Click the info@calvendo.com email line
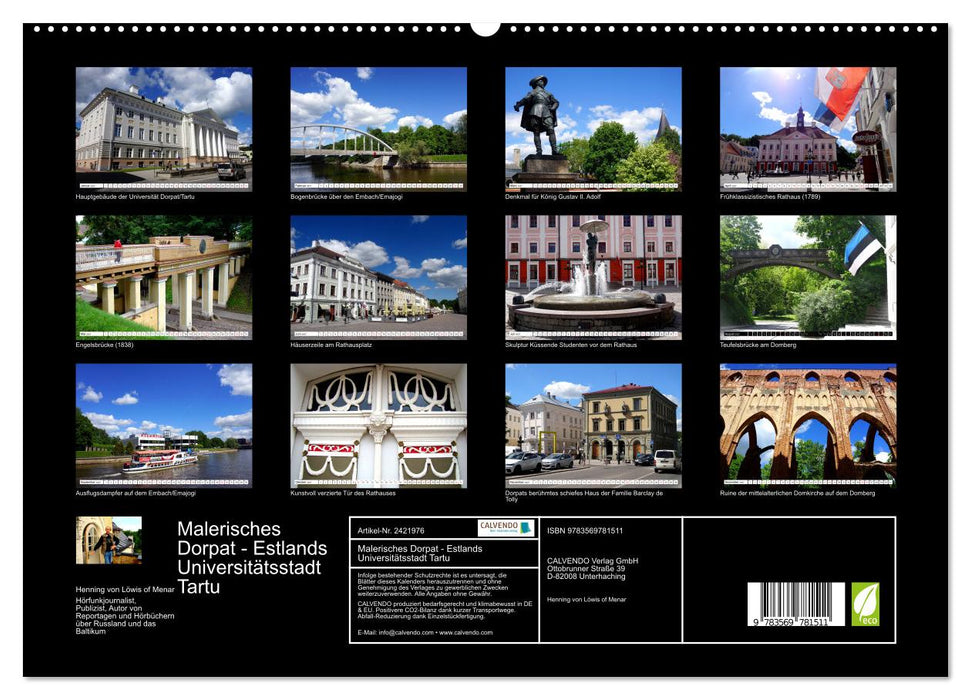The width and height of the screenshot is (971, 700). pyautogui.click(x=425, y=632)
